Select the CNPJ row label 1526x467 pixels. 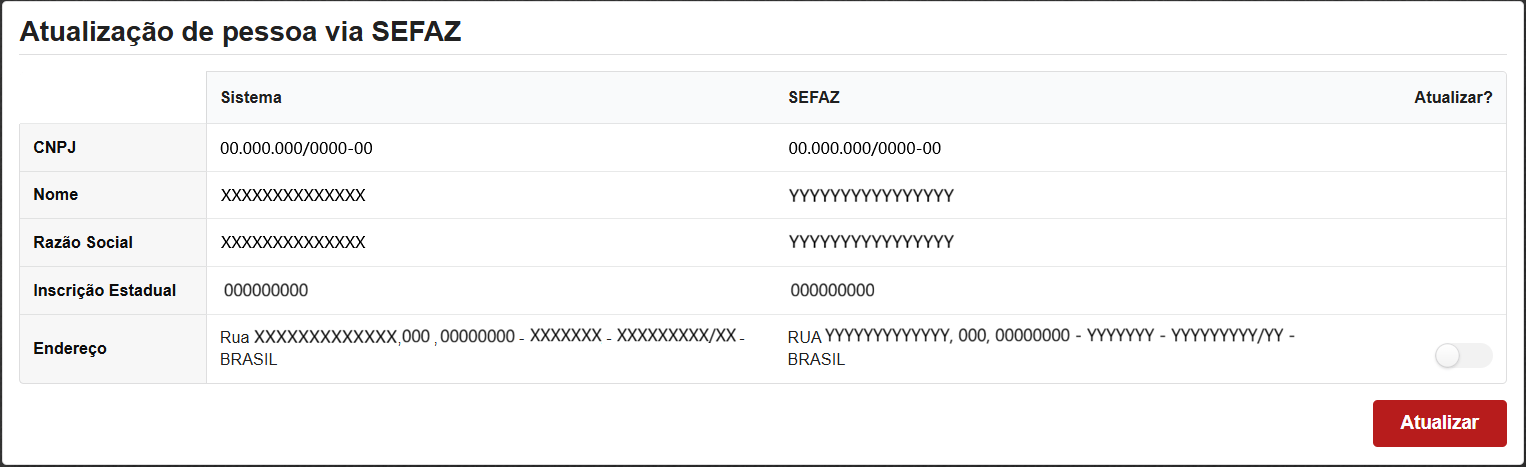55,148
